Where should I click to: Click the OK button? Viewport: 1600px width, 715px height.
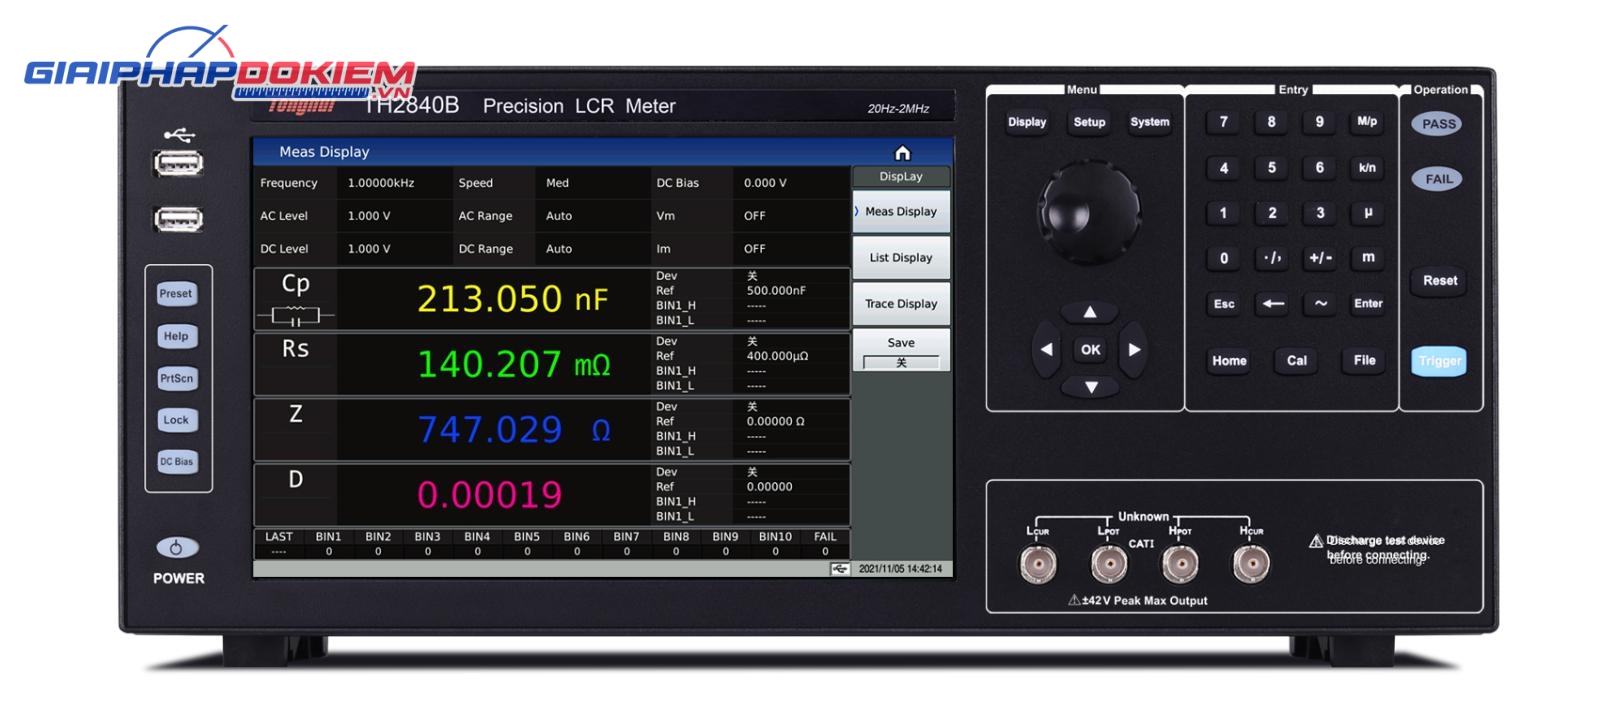[x=1090, y=349]
